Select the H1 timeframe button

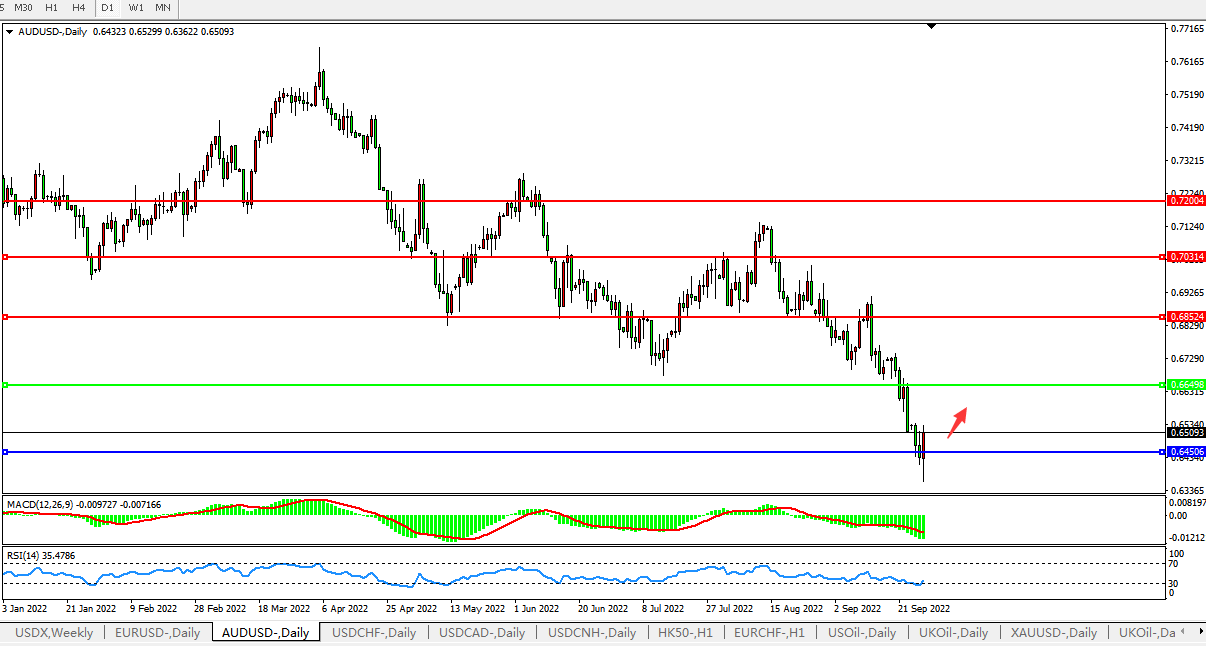pyautogui.click(x=51, y=8)
